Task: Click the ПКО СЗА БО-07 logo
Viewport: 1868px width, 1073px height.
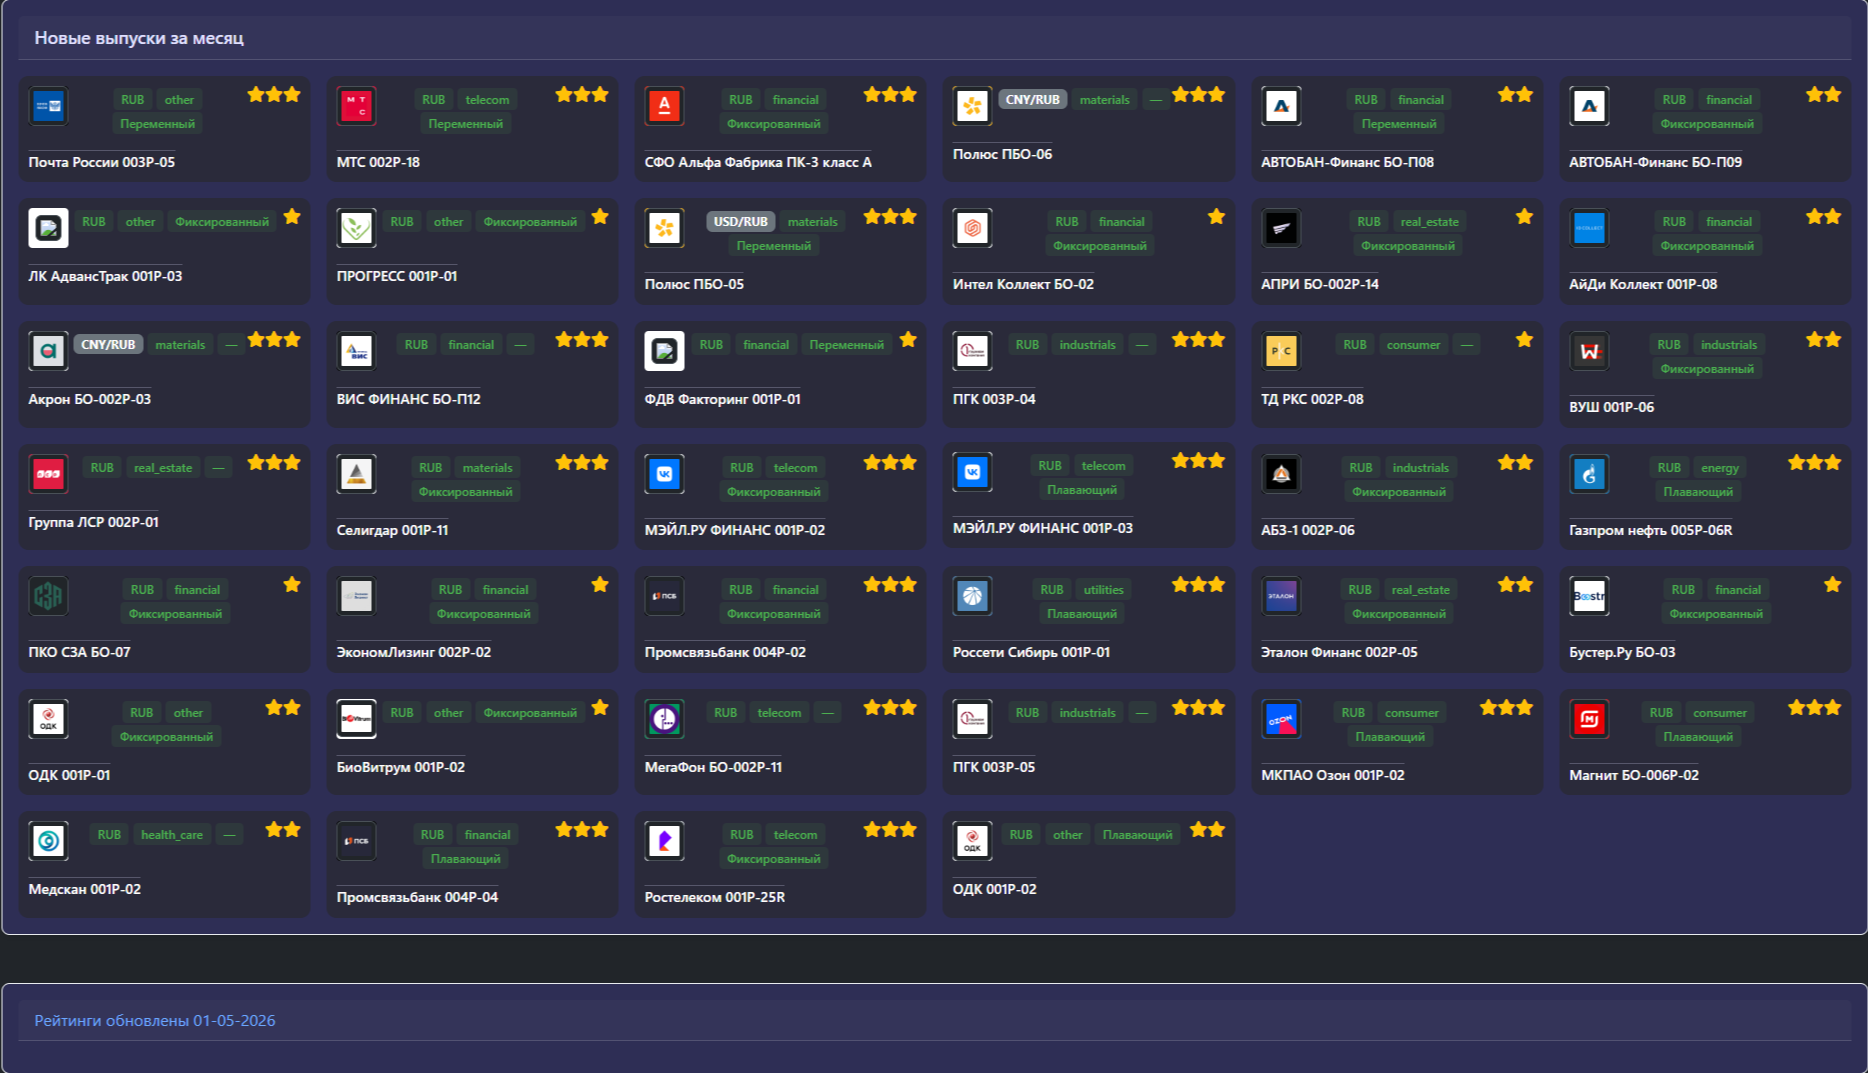Action: click(x=48, y=596)
